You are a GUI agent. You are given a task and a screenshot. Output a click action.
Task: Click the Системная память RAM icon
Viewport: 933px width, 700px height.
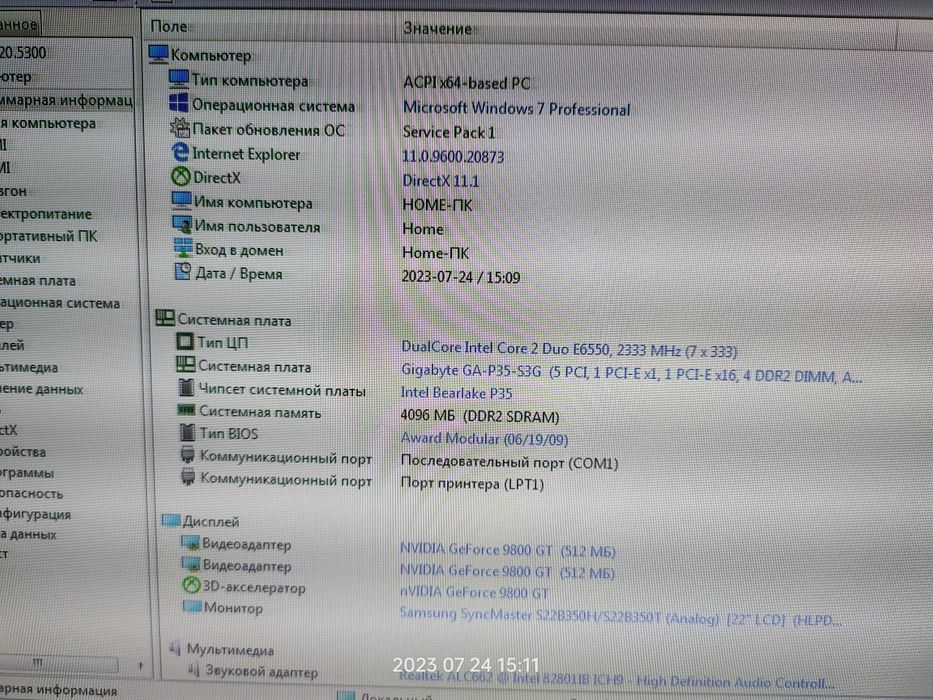point(187,410)
